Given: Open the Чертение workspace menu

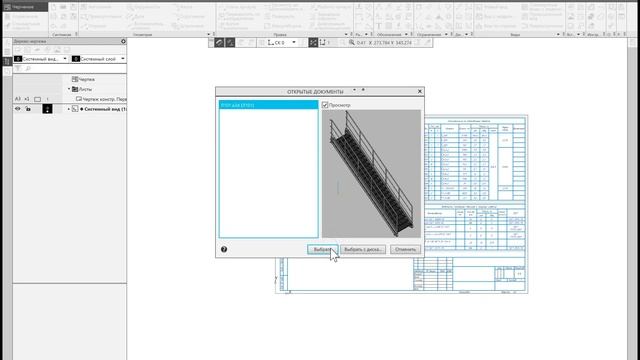Looking at the screenshot, I should tap(24, 7).
